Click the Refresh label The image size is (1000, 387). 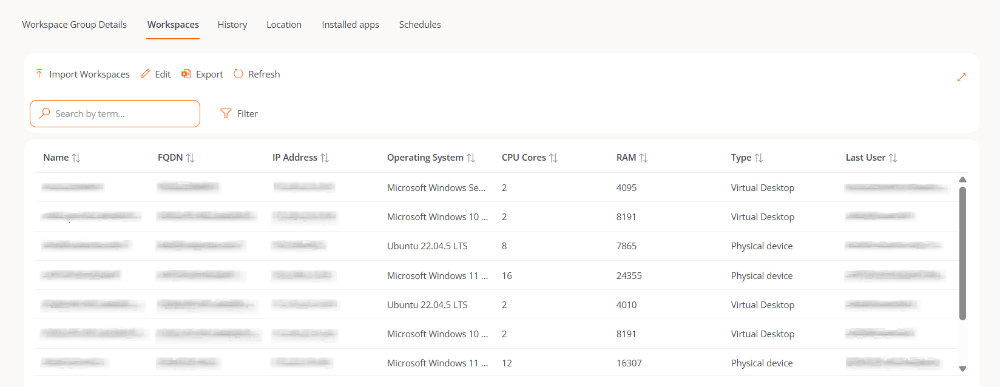(264, 75)
